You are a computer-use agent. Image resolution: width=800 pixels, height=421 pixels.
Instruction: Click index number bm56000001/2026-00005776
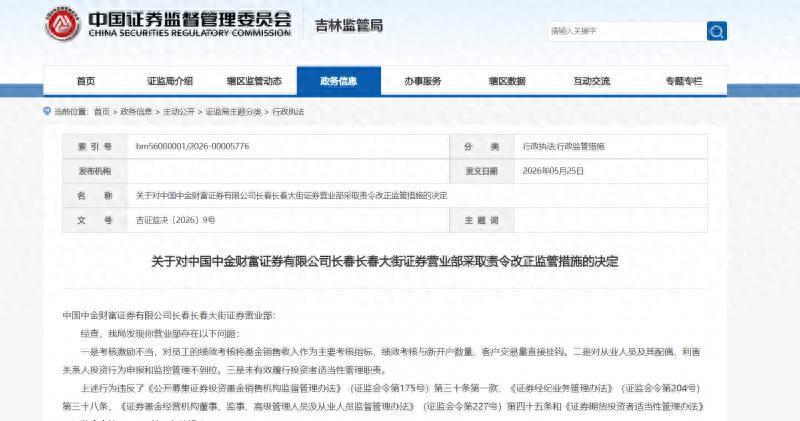point(192,146)
